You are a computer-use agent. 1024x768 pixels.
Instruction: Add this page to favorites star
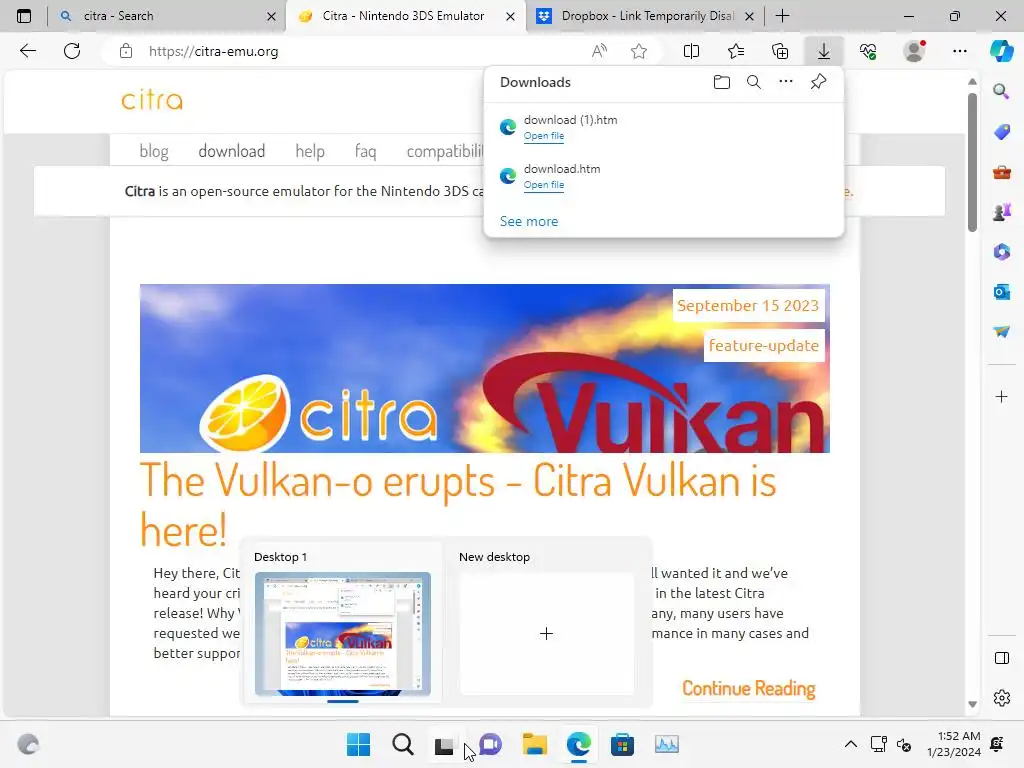tap(639, 51)
